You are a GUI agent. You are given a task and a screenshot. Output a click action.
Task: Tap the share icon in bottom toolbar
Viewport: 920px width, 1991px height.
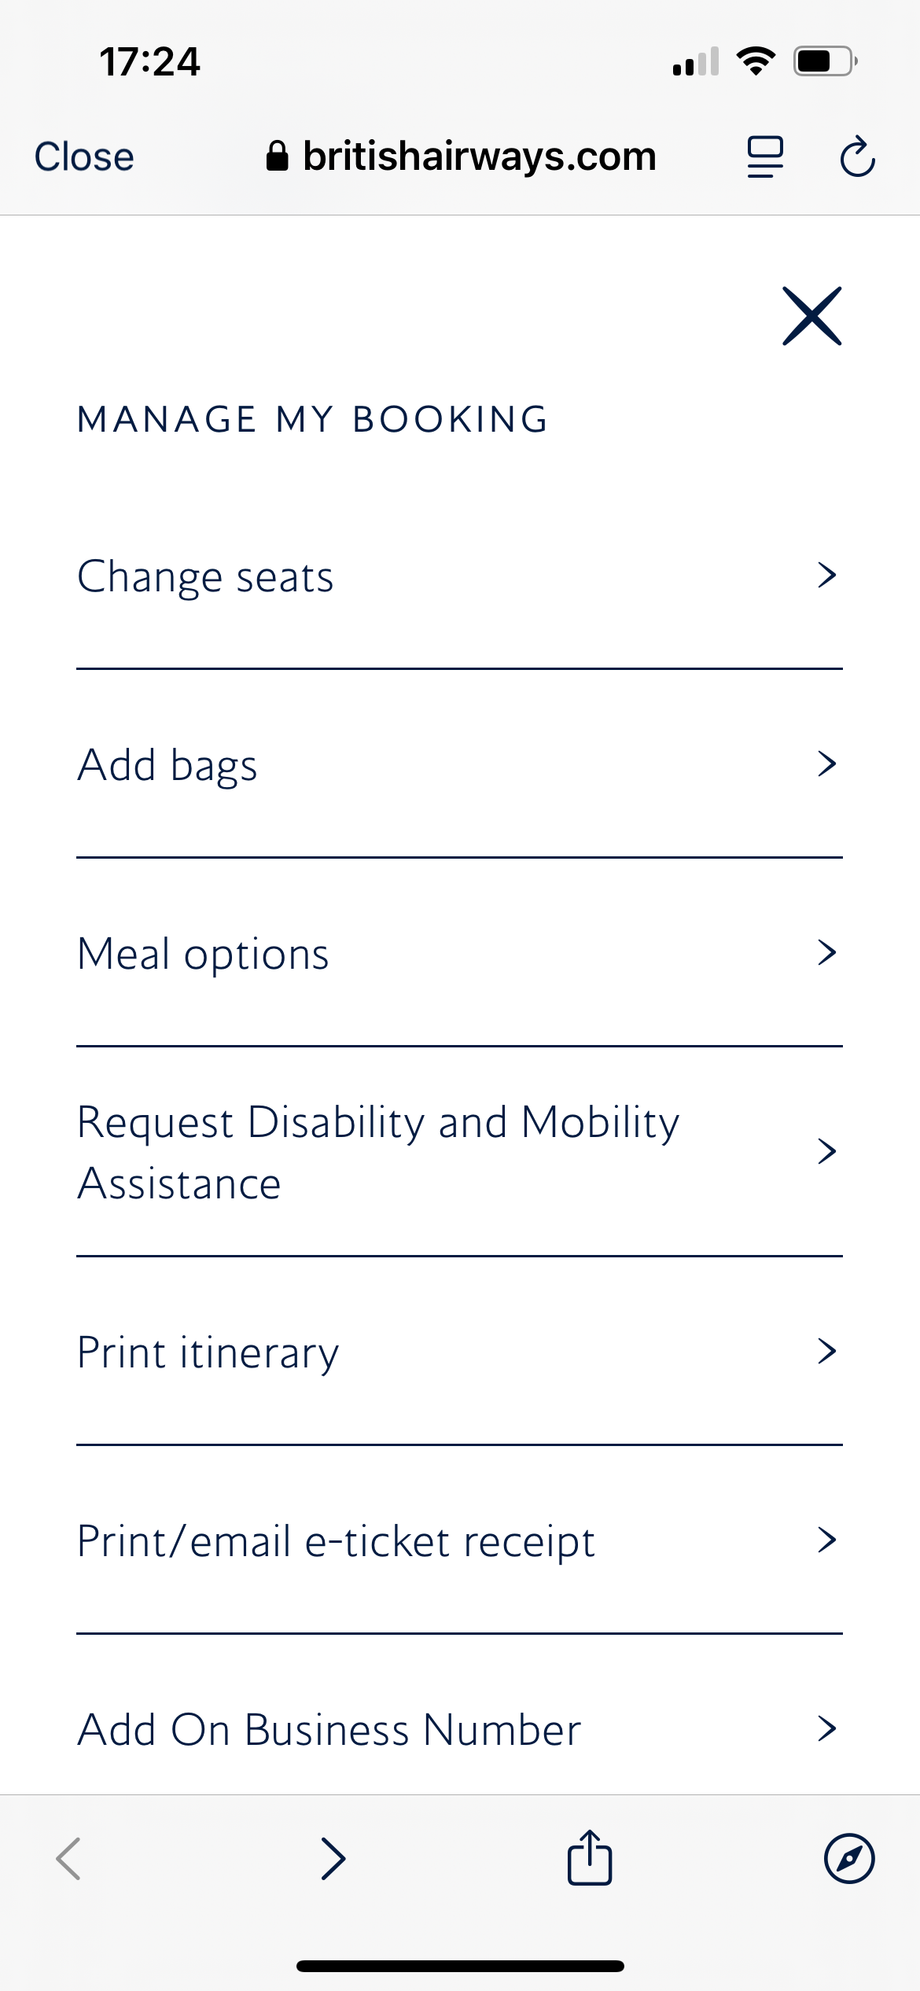click(x=589, y=1858)
